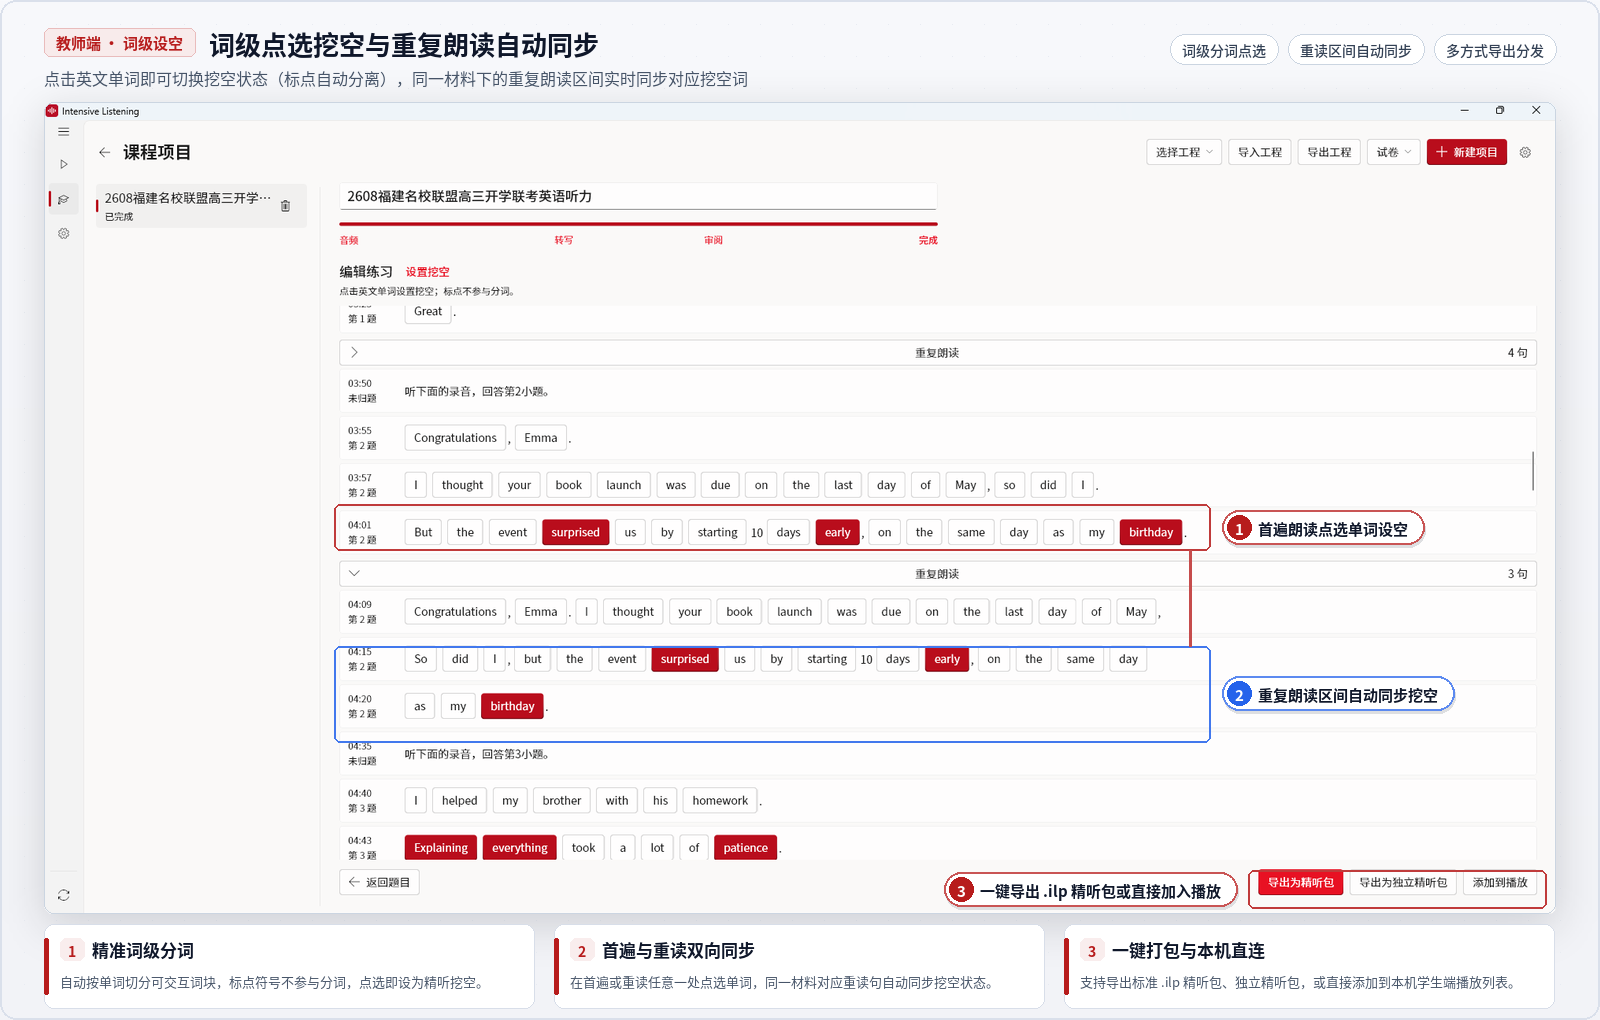1600x1020 pixels.
Task: Click the word 'Great' chip in 第1题 row
Action: tap(428, 312)
